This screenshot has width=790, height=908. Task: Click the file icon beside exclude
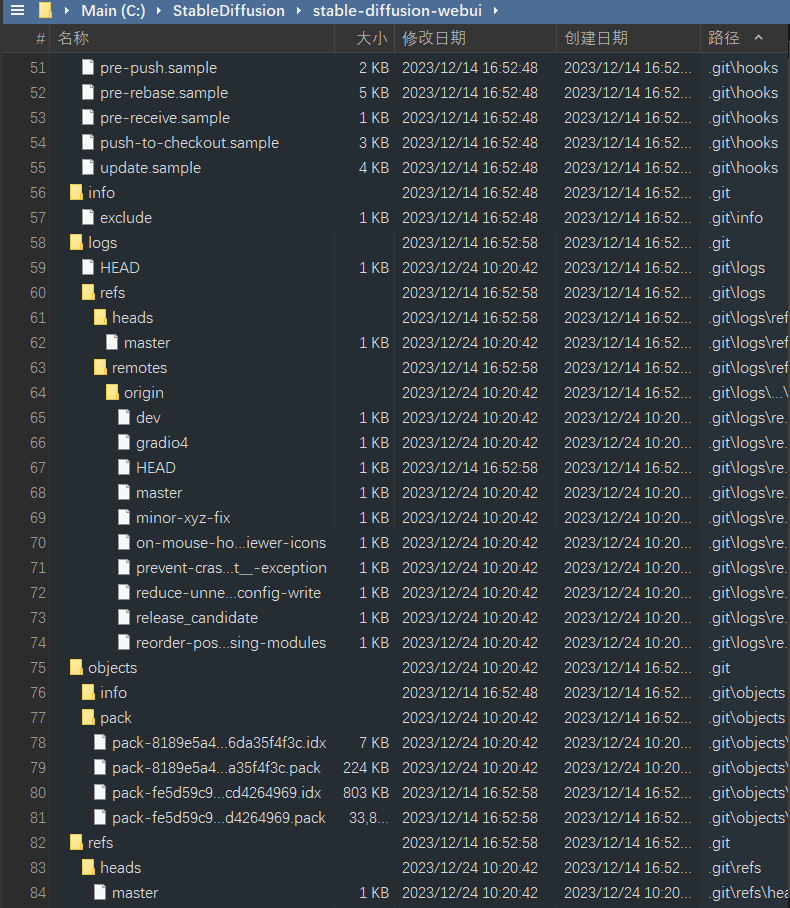click(x=88, y=217)
